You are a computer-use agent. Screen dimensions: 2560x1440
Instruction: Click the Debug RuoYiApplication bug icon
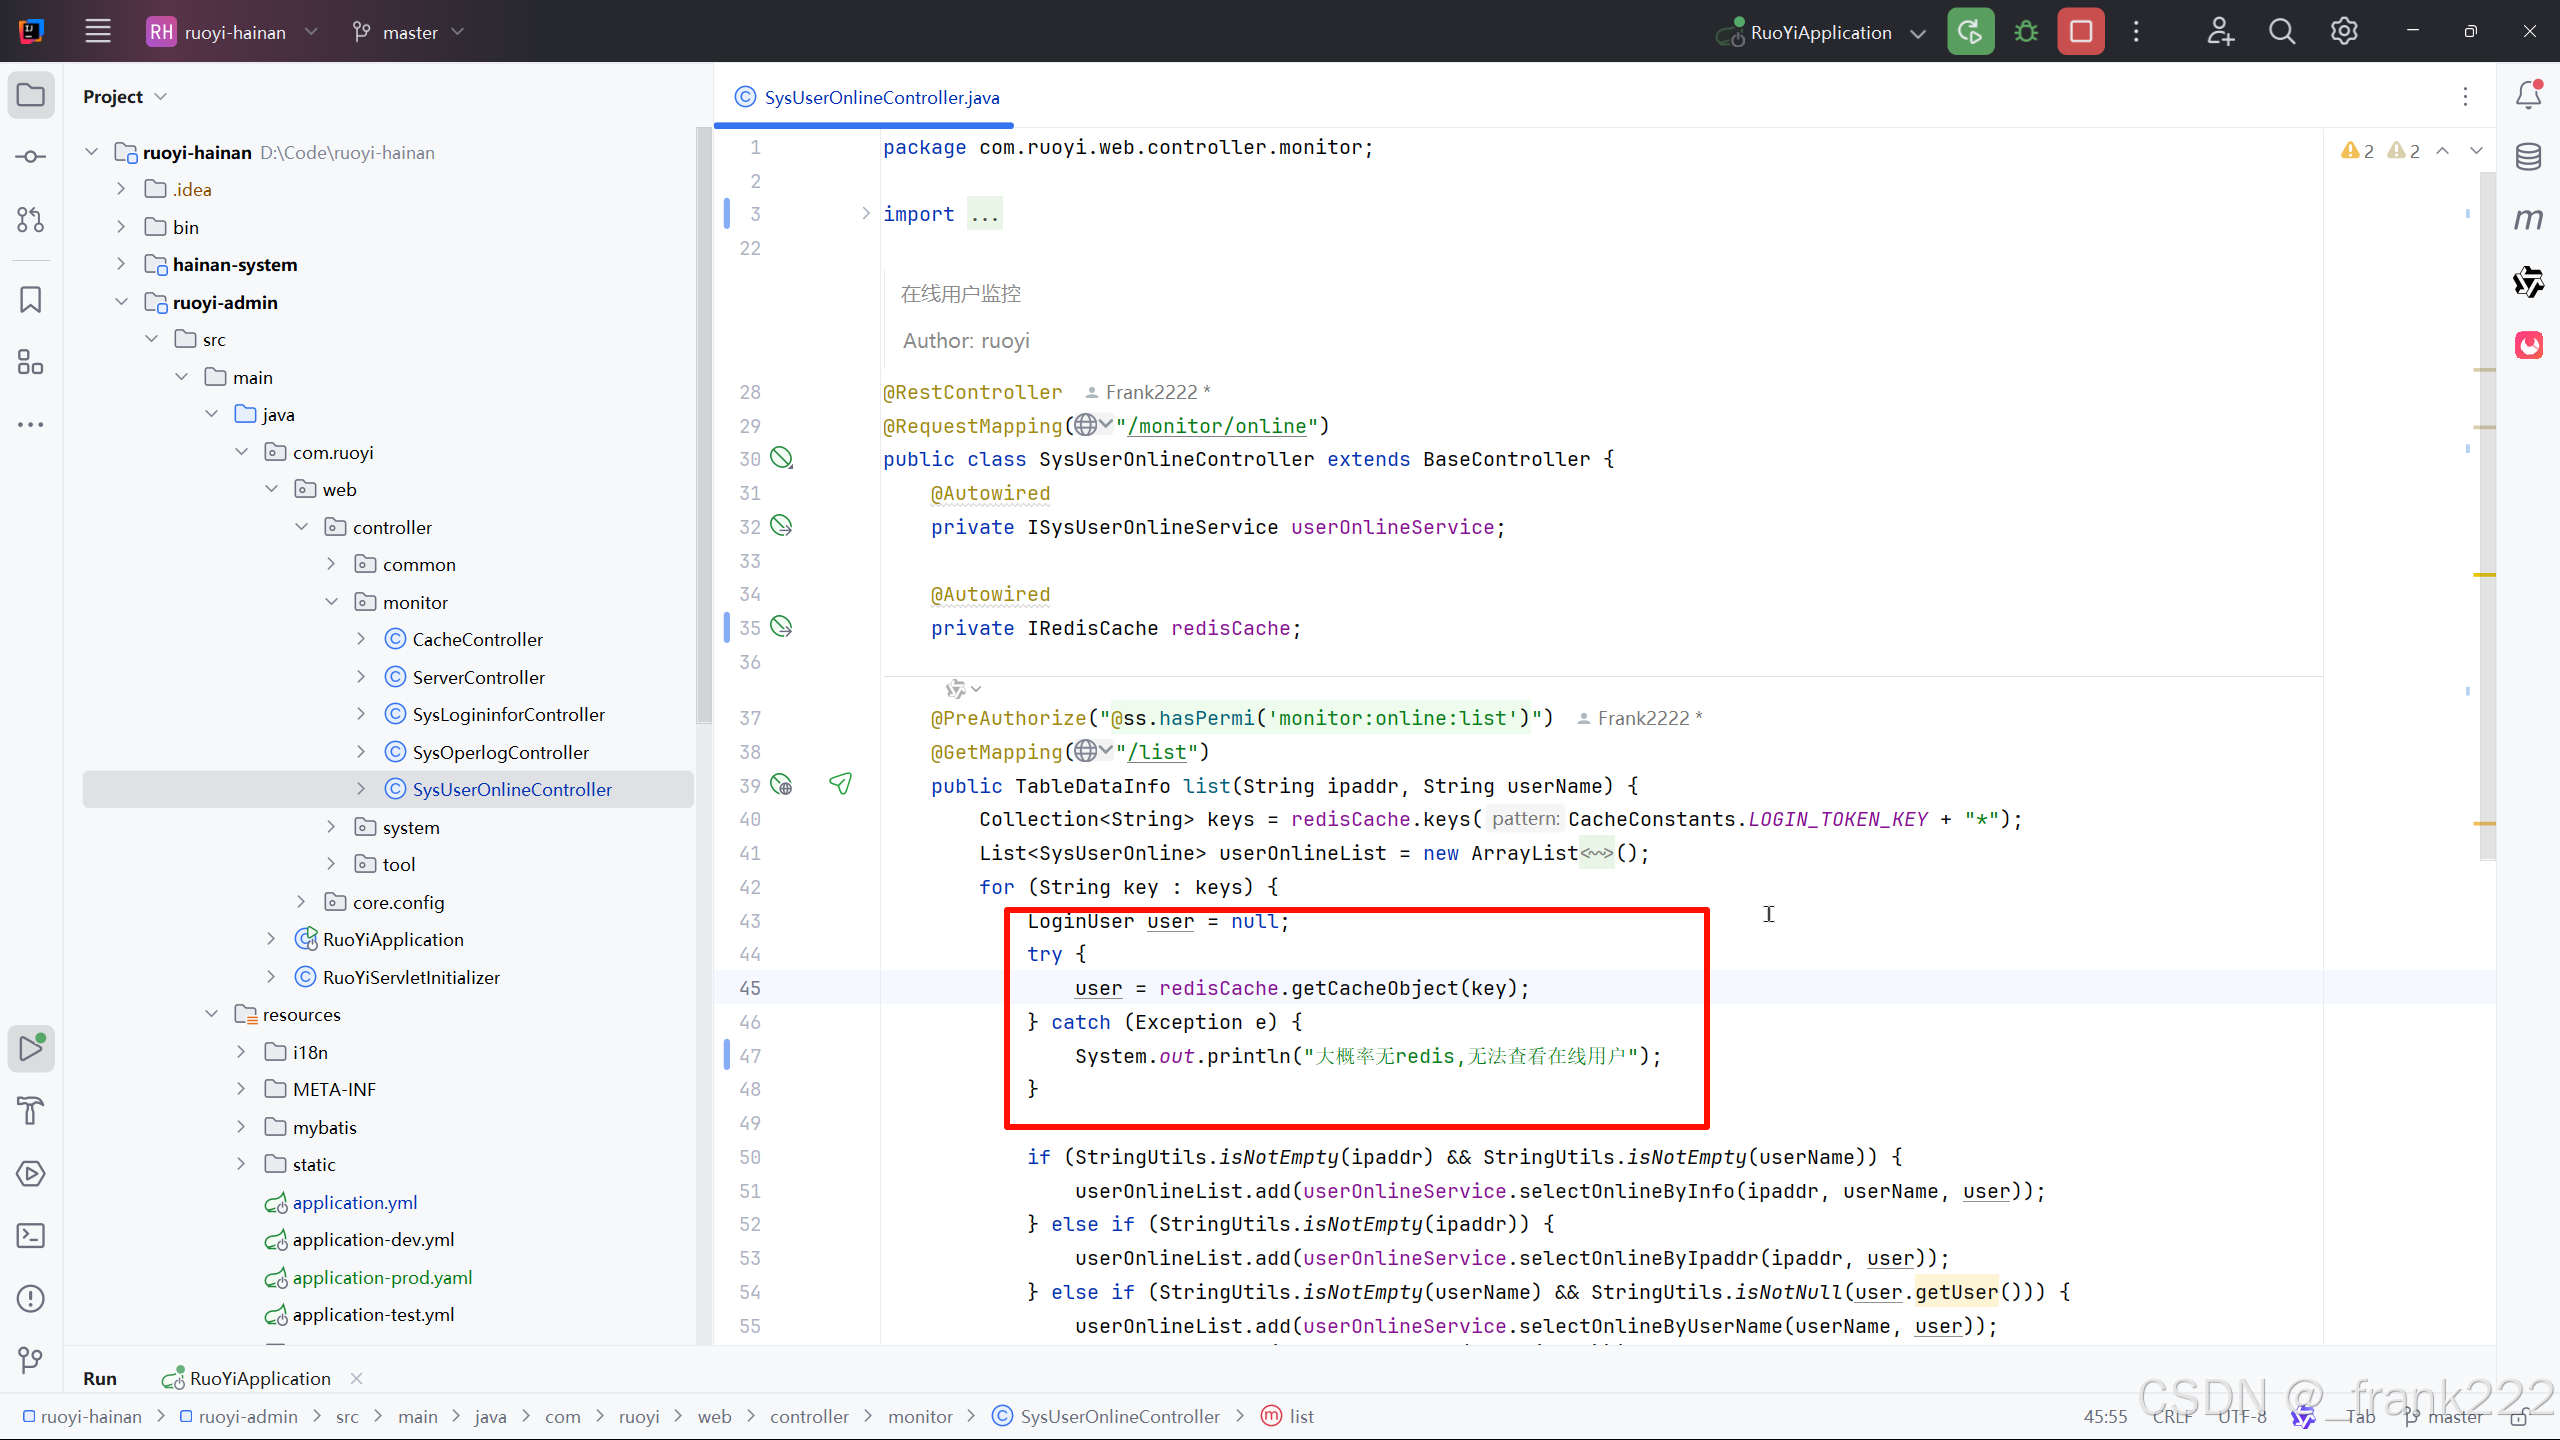[x=2026, y=32]
